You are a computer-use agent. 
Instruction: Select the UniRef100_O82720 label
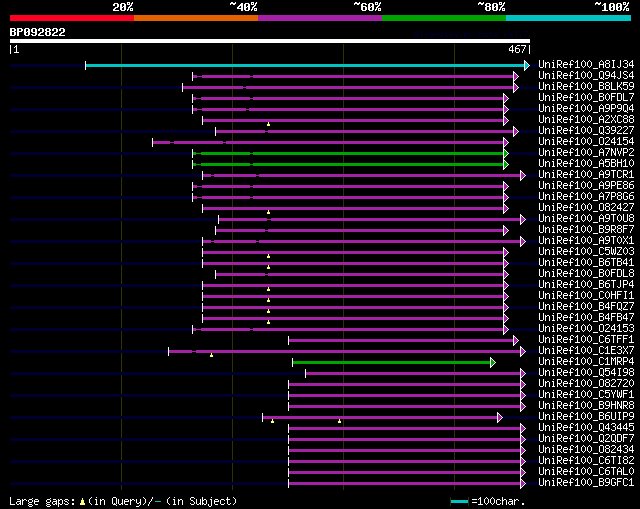pos(586,384)
